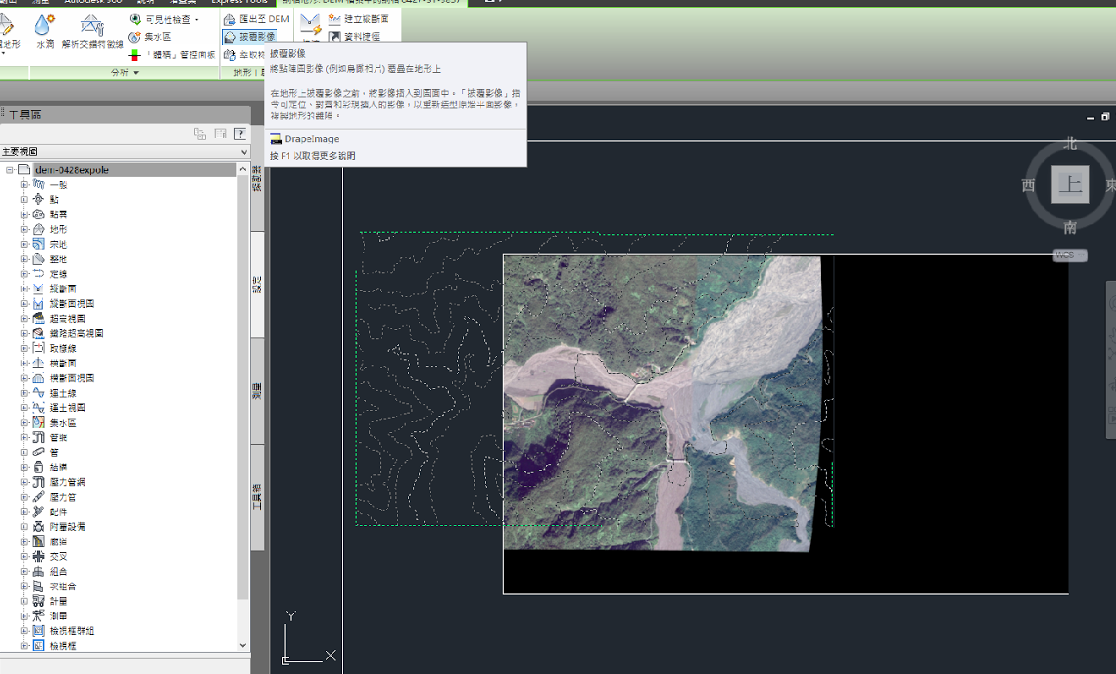Click West (西) on ViewCube compass
1116x674 pixels.
click(x=1028, y=185)
